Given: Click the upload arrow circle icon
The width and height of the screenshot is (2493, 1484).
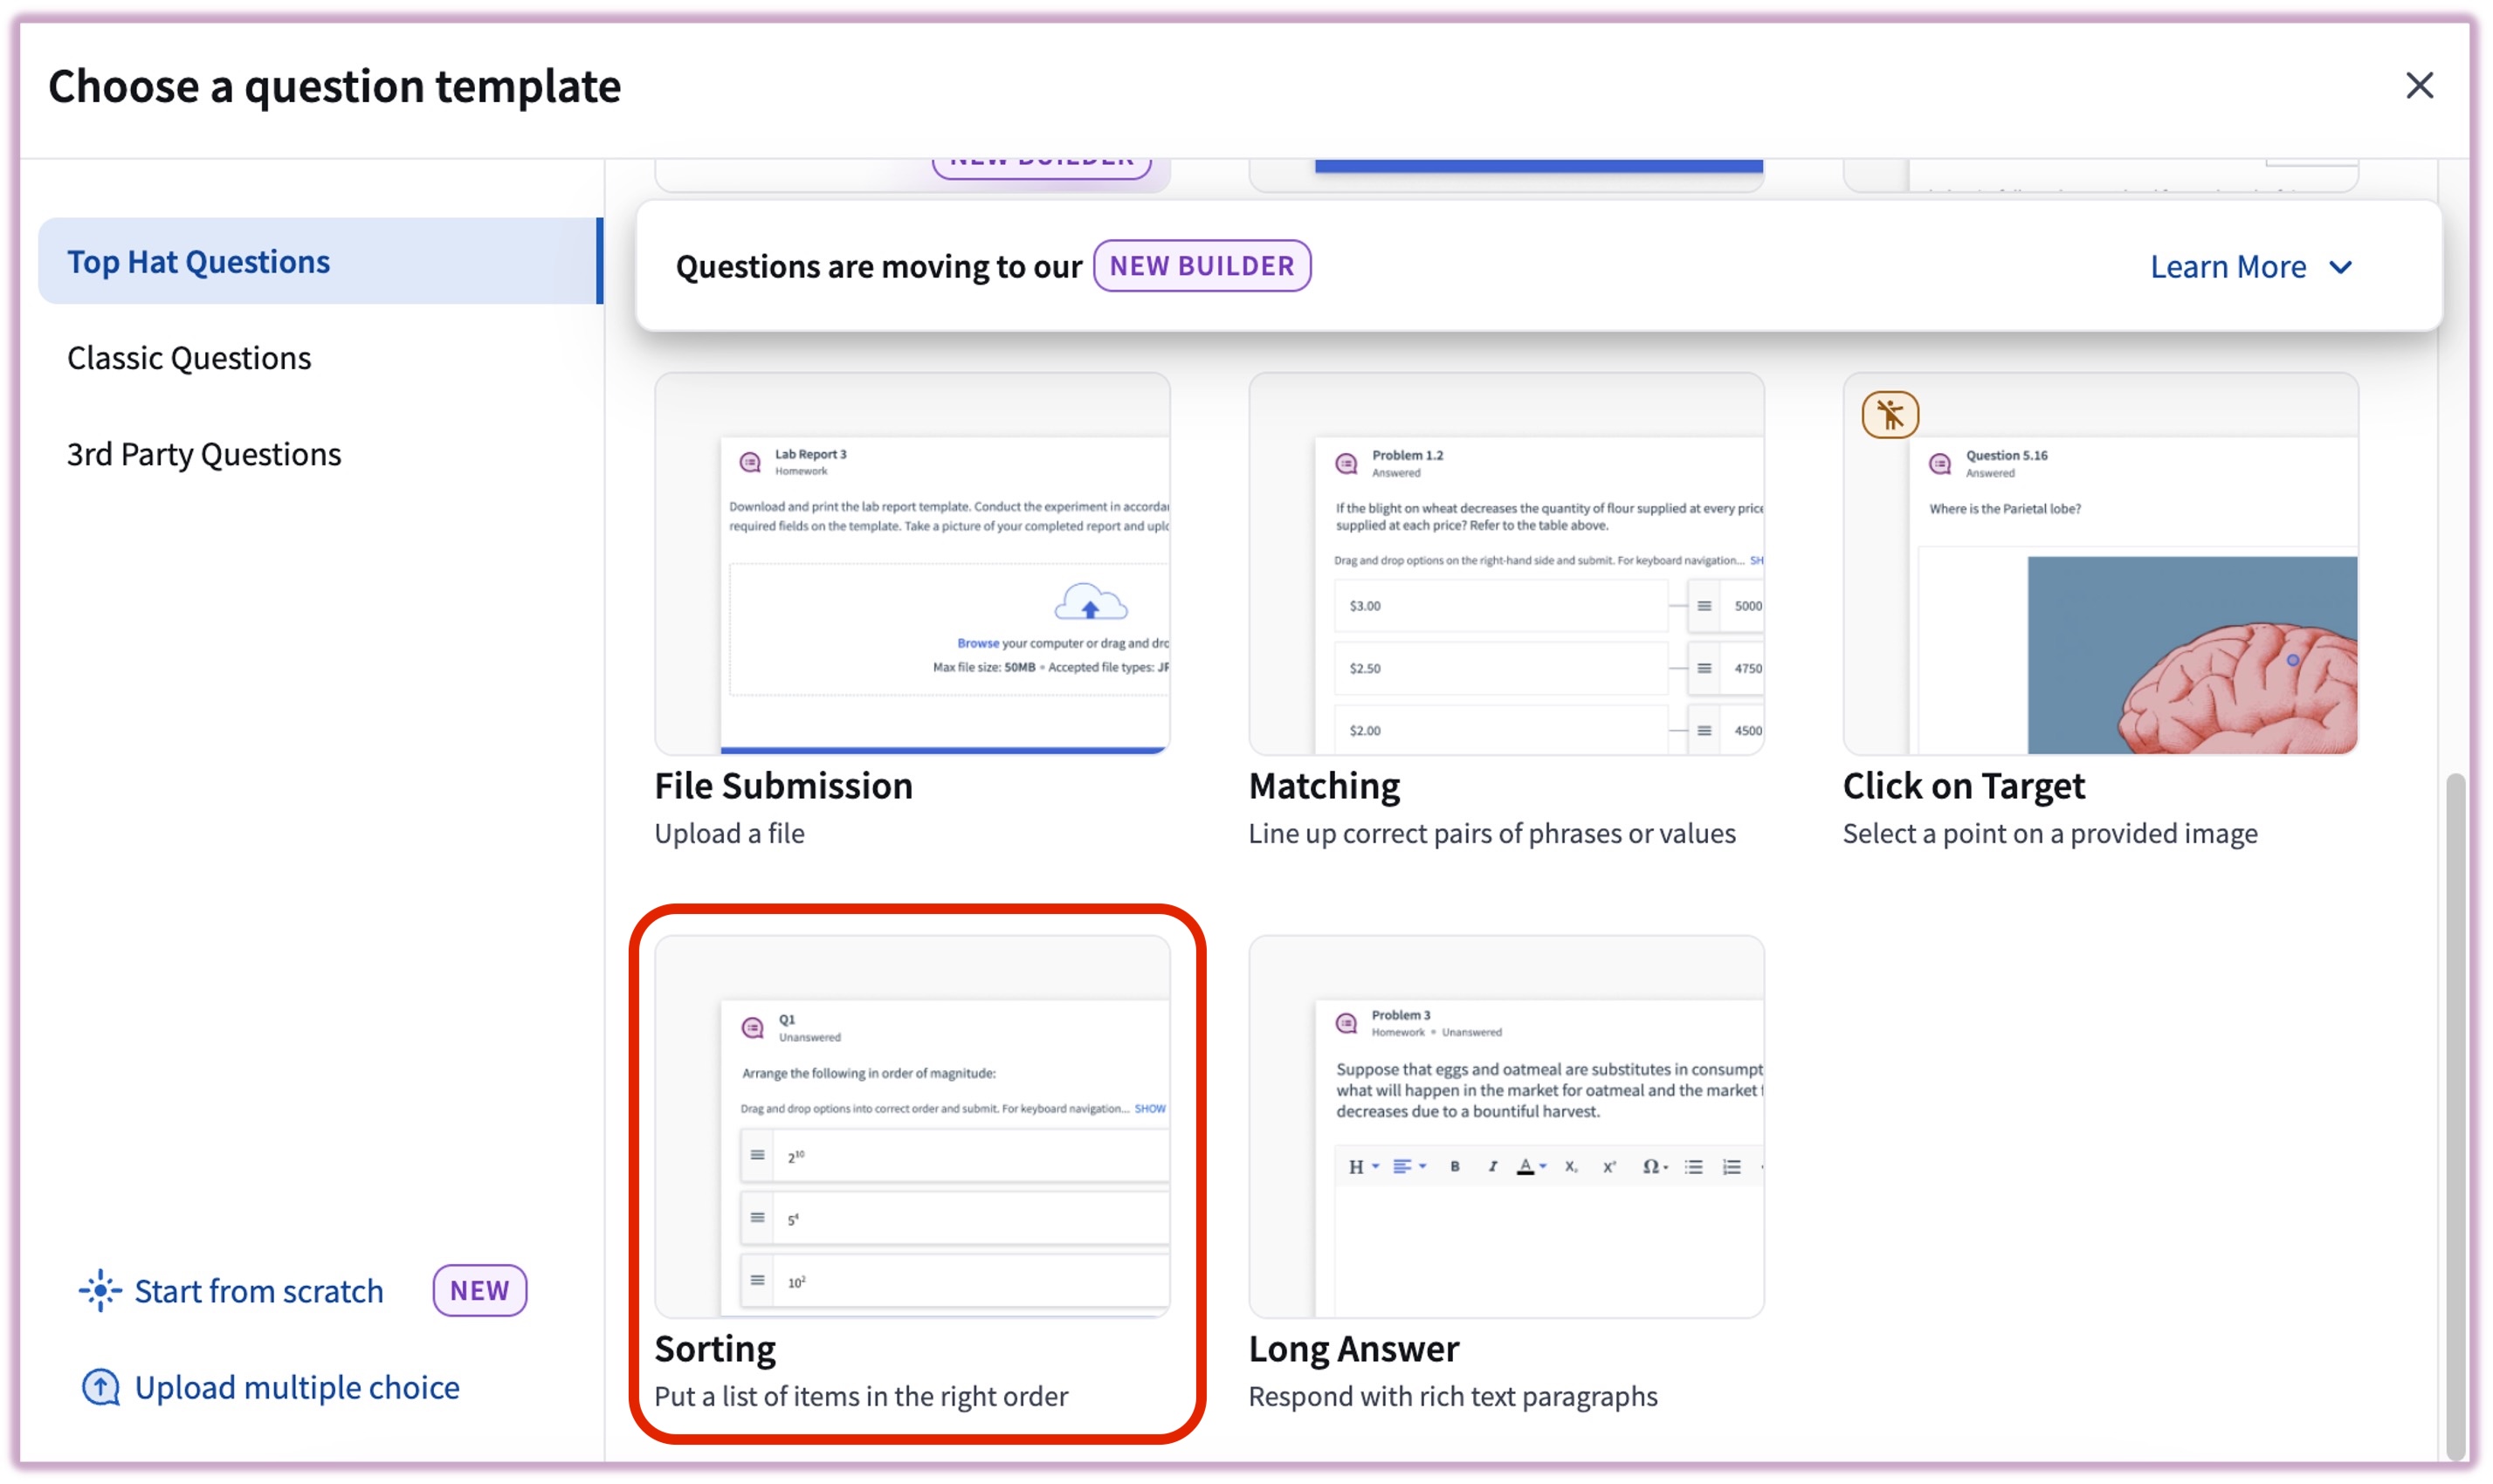Looking at the screenshot, I should click(100, 1387).
